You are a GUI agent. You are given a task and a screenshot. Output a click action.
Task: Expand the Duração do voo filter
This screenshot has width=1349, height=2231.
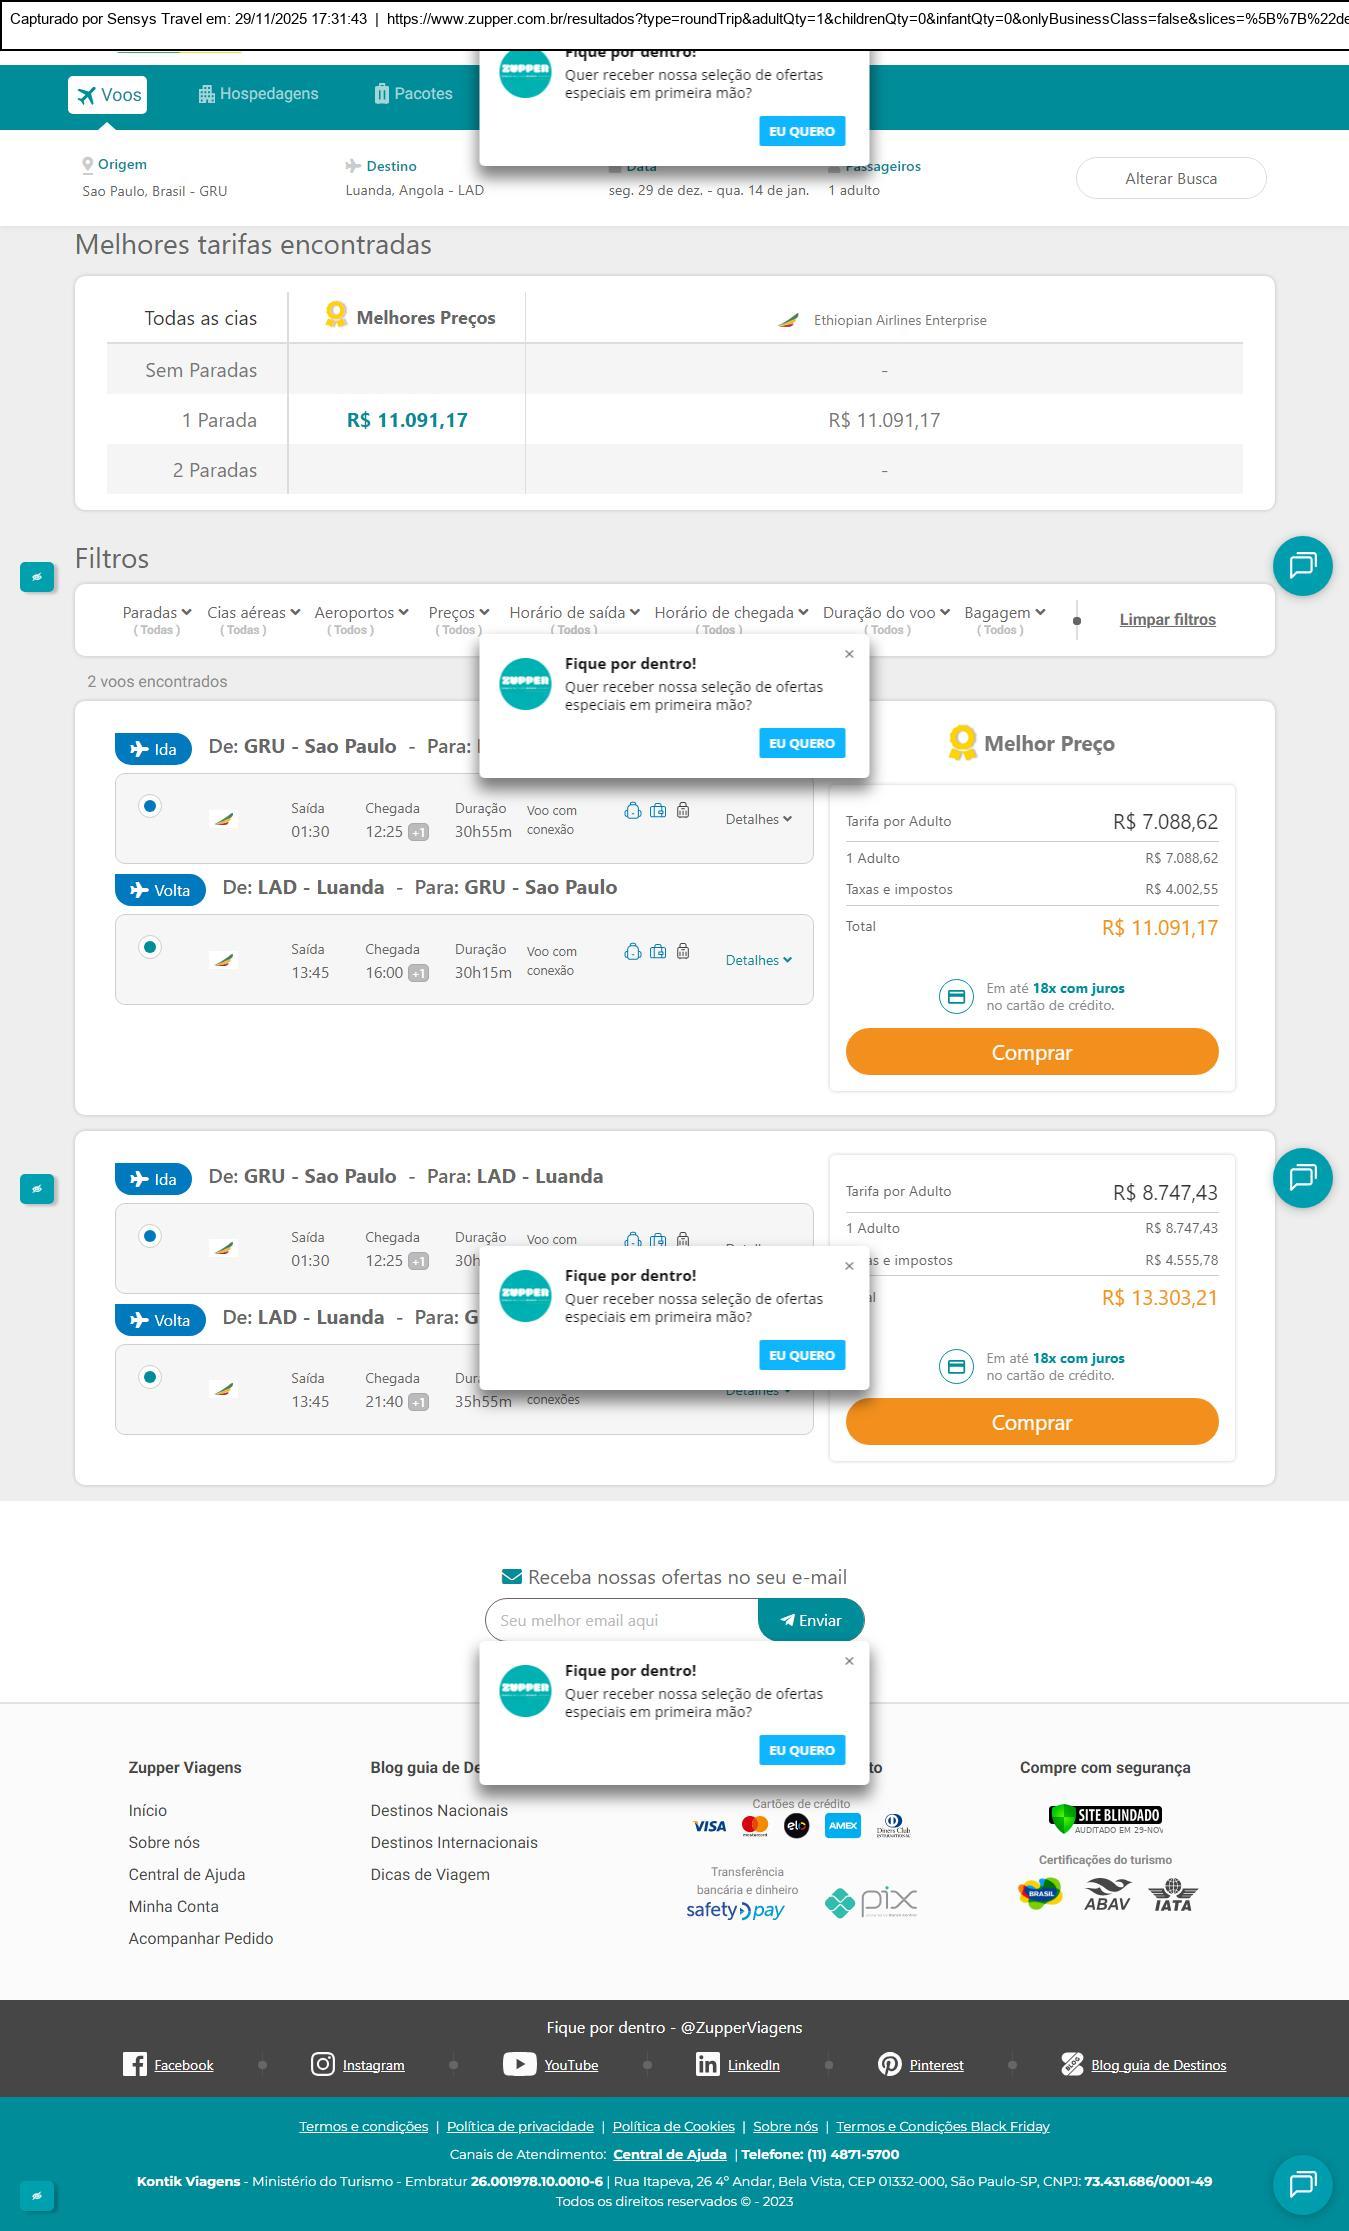tap(886, 612)
